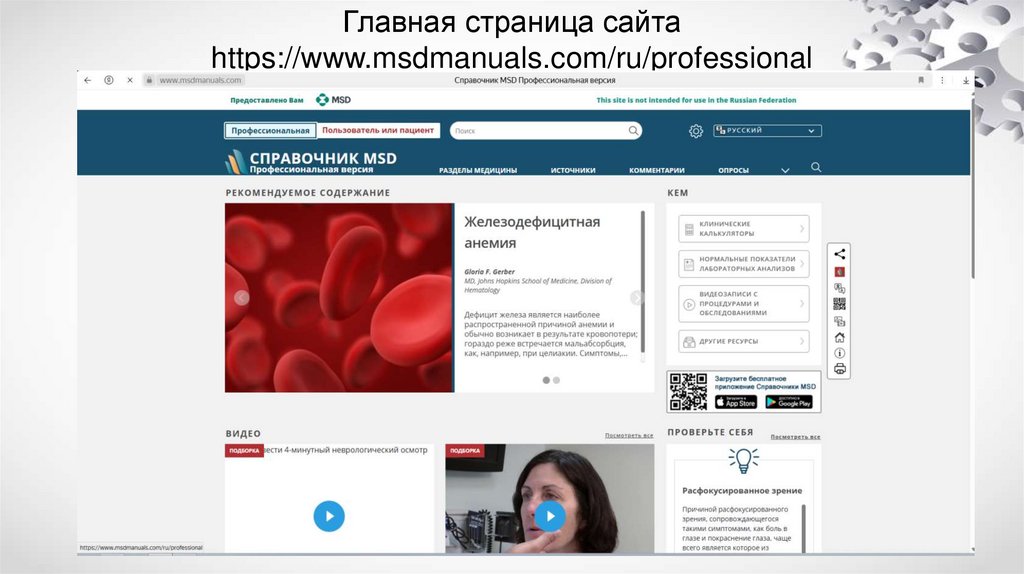
Task: Open browser downloads arrow icon
Action: [x=965, y=80]
